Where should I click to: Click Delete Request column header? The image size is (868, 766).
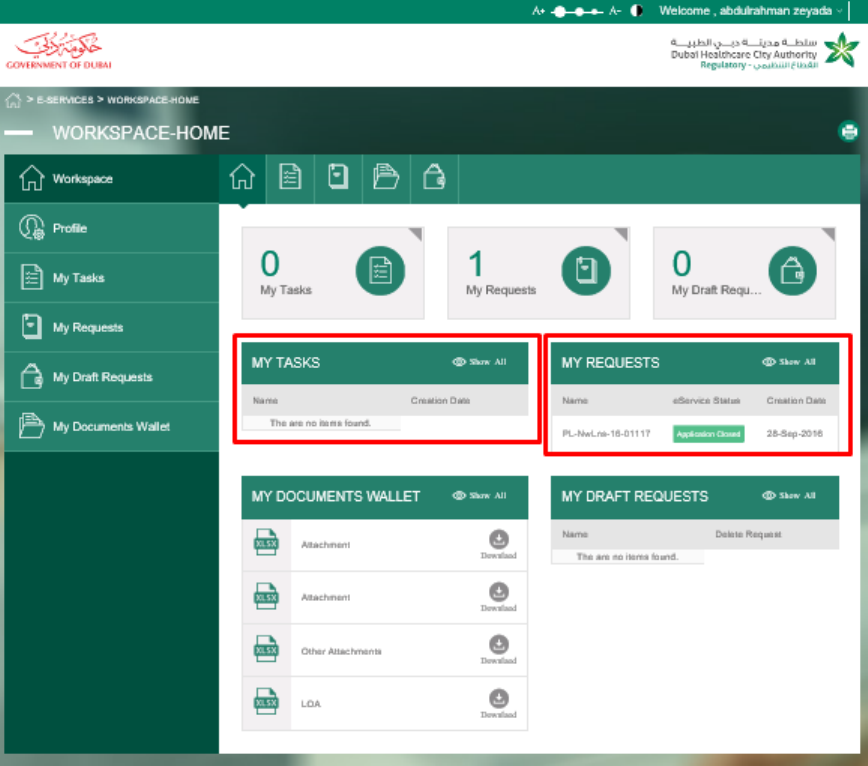point(748,534)
